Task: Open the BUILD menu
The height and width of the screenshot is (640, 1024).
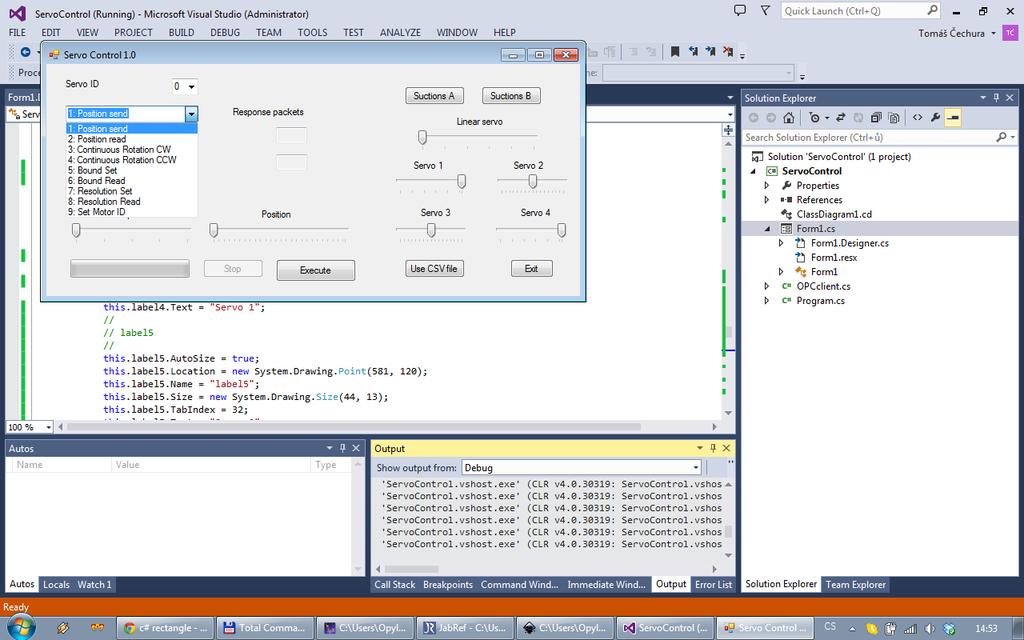Action: [182, 33]
